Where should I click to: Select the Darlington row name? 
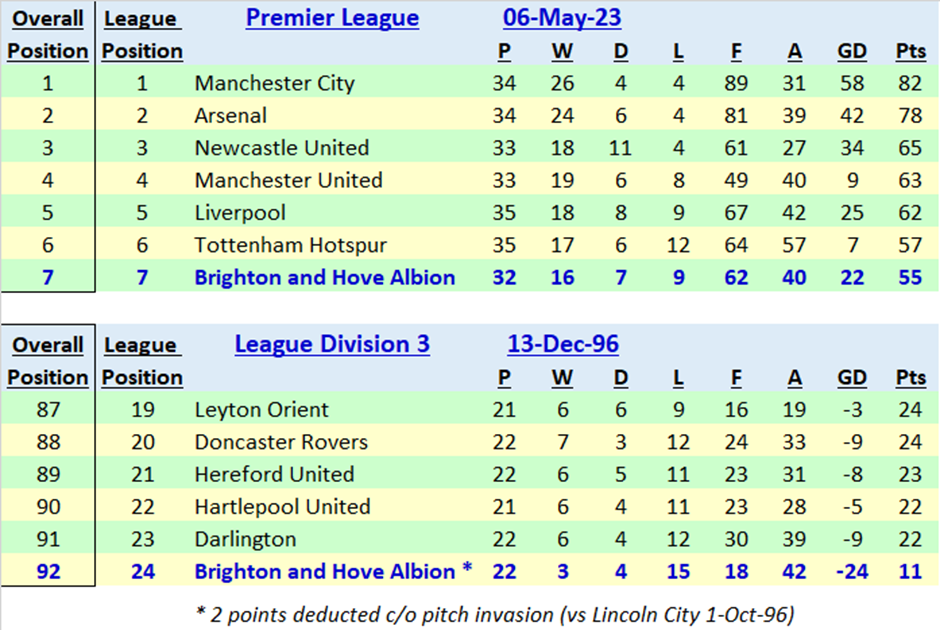(245, 539)
